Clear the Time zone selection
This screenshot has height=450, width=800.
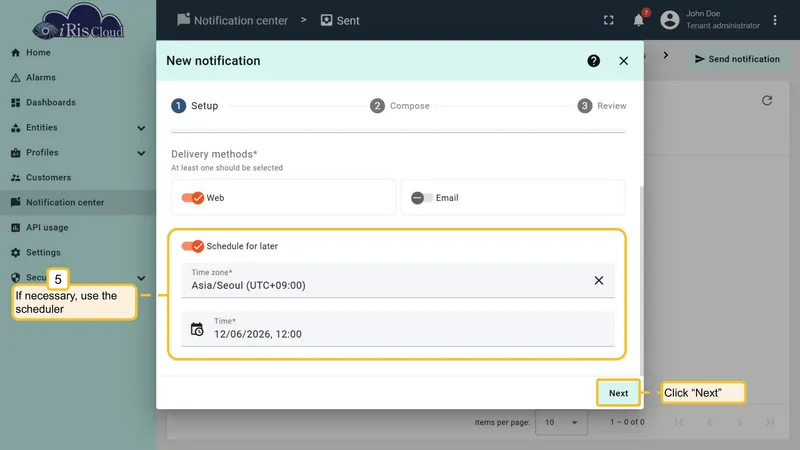[x=599, y=280]
